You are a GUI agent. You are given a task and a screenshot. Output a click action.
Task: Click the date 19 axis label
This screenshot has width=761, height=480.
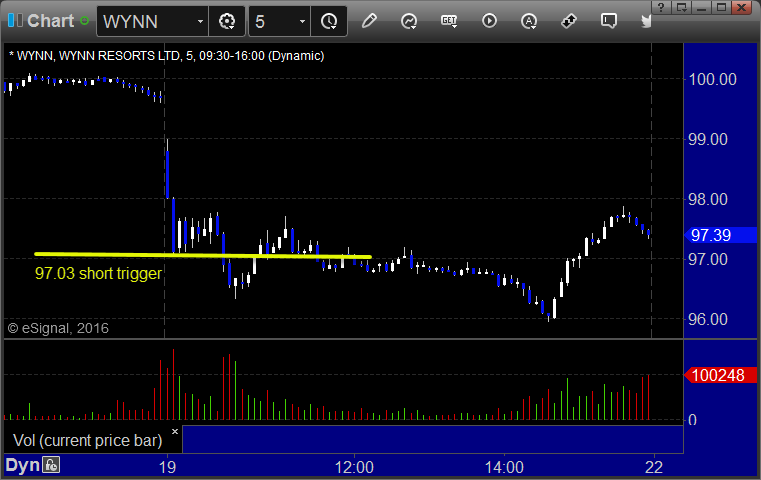click(167, 467)
